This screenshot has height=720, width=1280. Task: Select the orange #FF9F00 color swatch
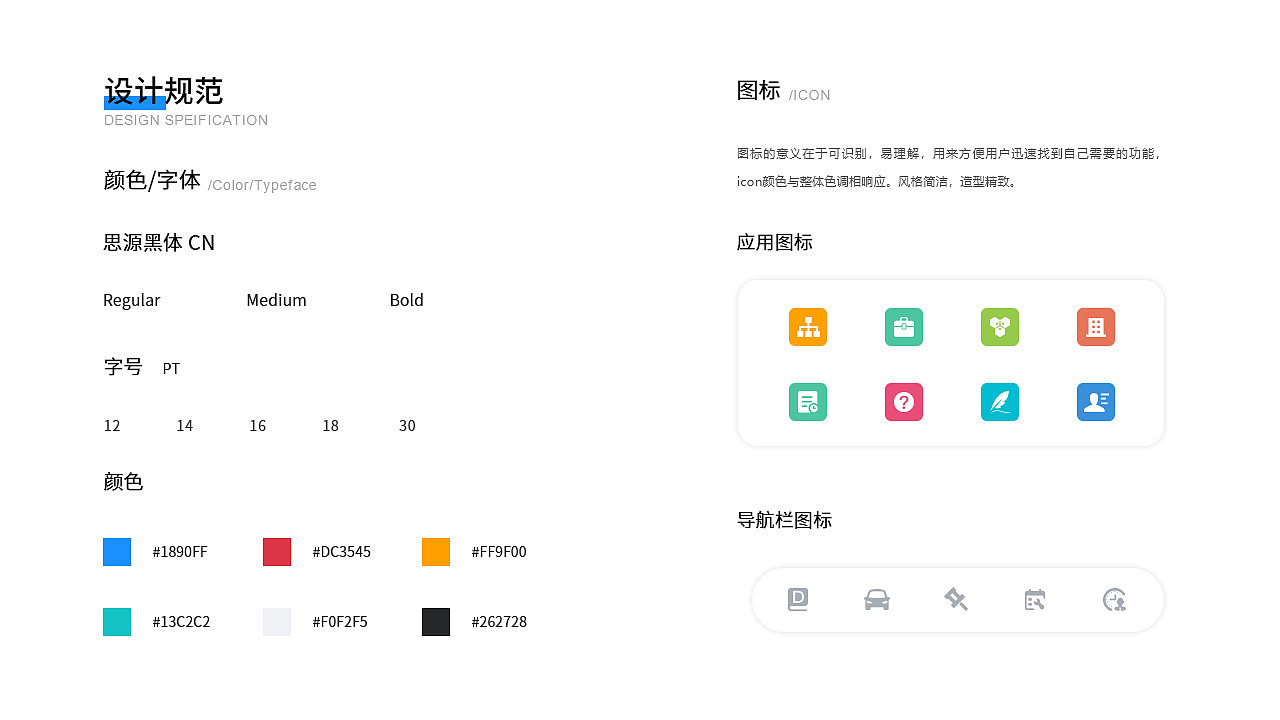click(x=435, y=551)
